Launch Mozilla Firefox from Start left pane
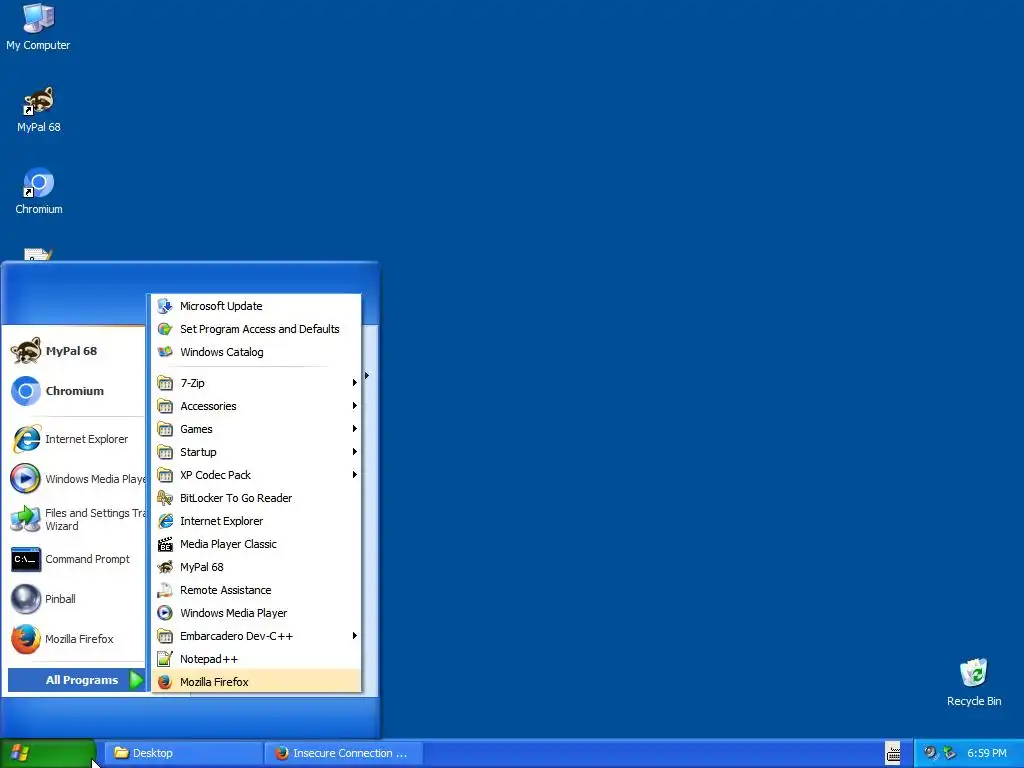1024x768 pixels. (75, 639)
